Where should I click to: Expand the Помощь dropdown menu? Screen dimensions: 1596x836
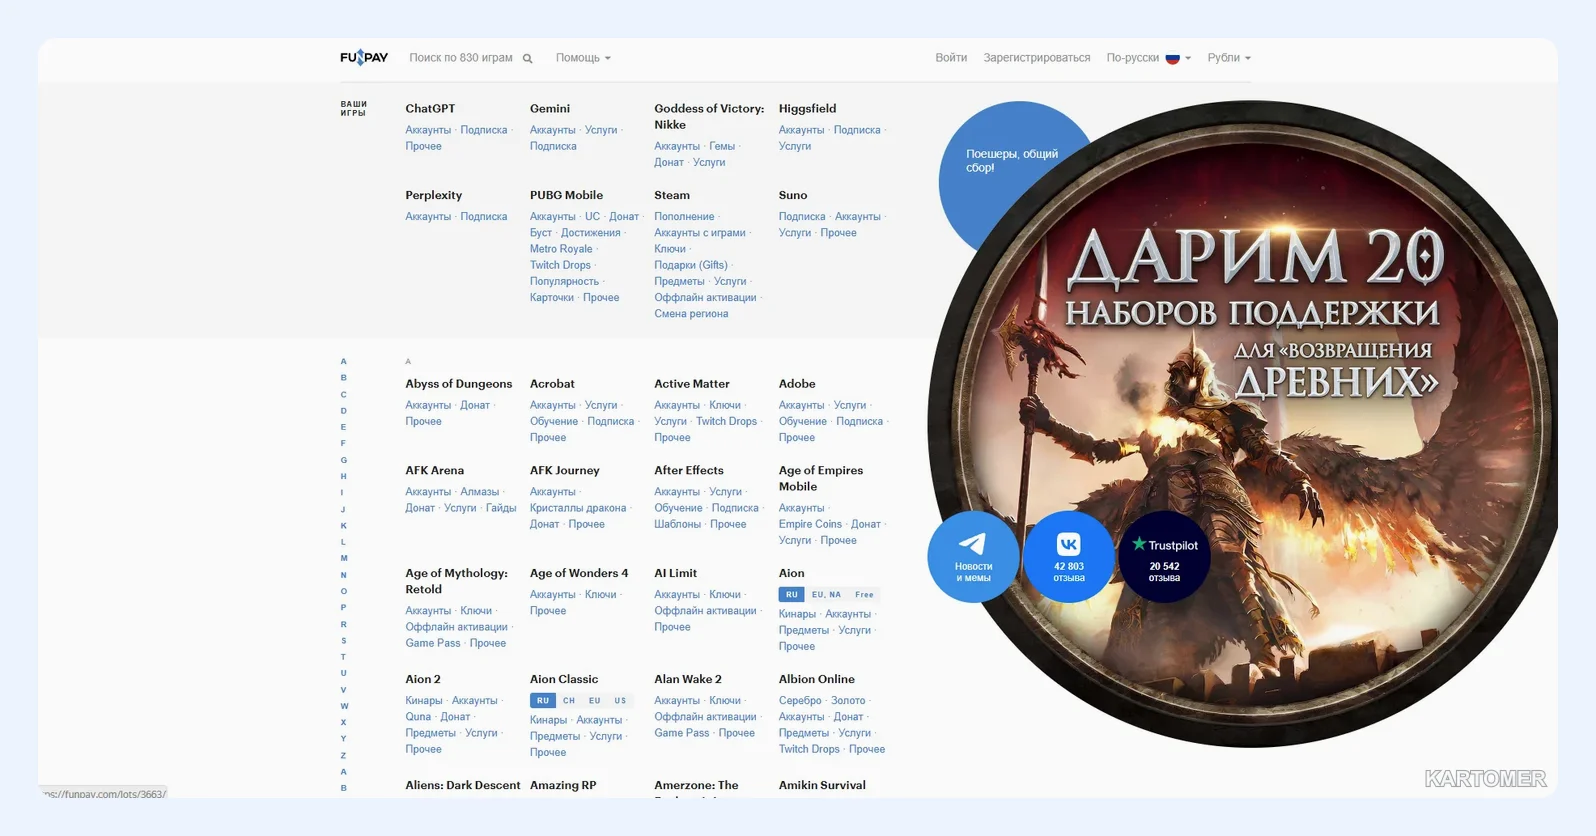583,58
